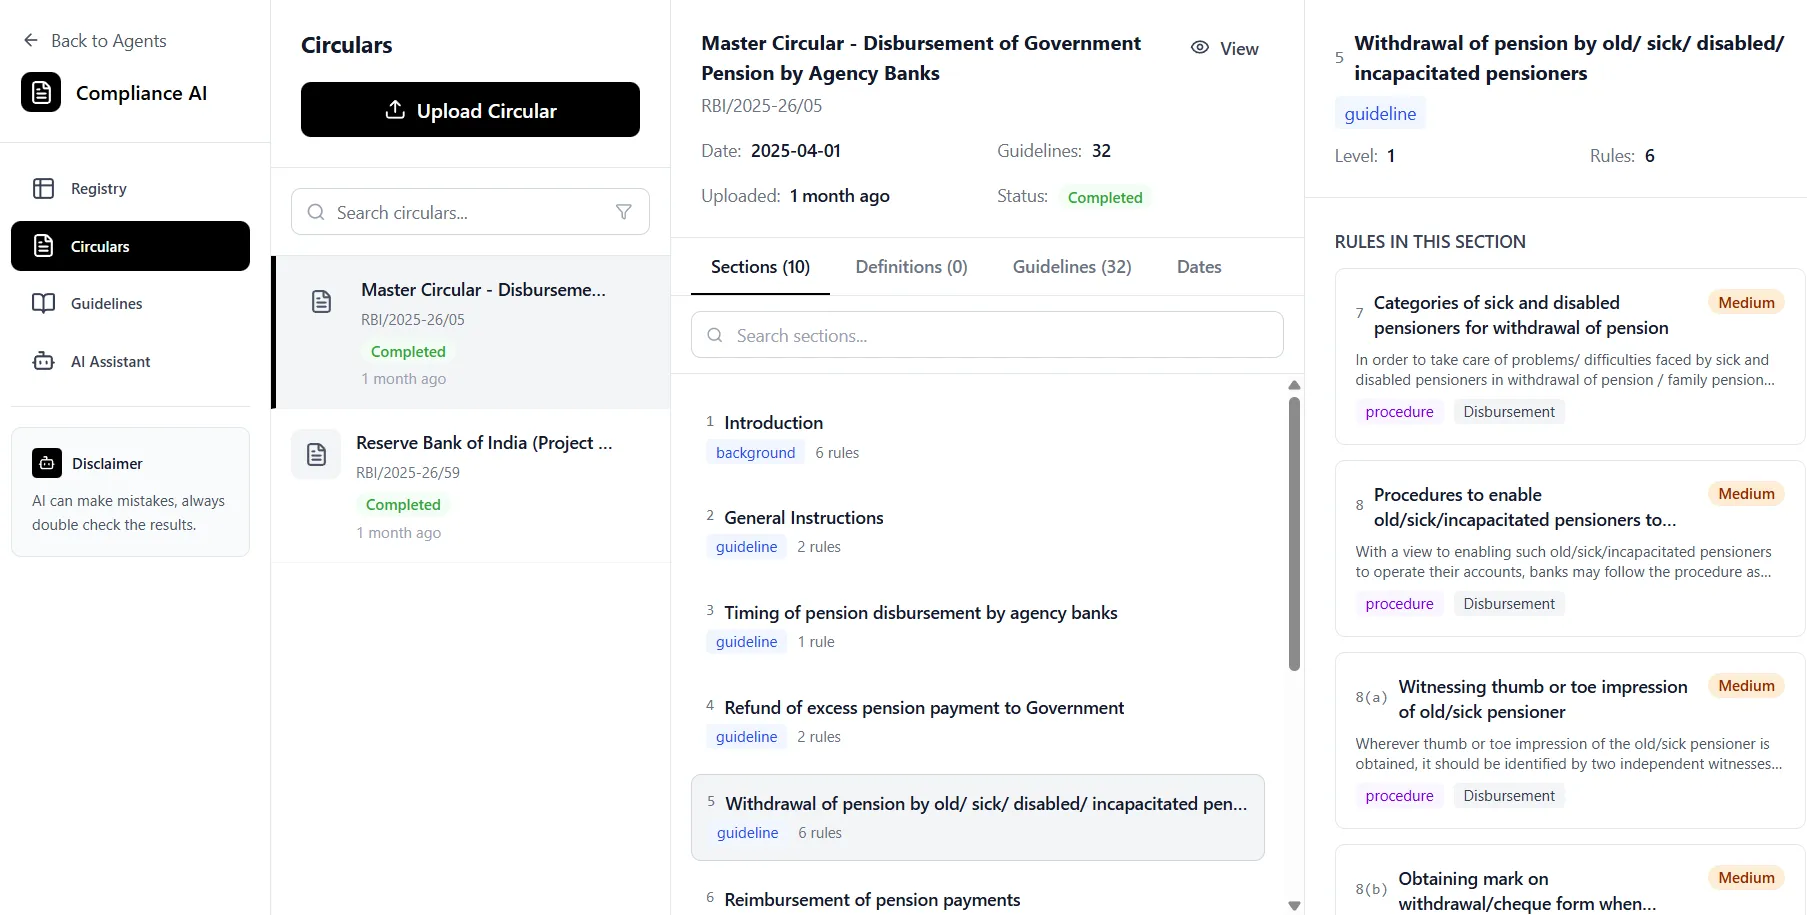The image size is (1807, 915).
Task: Click the Upload Circular button
Action: tap(470, 110)
